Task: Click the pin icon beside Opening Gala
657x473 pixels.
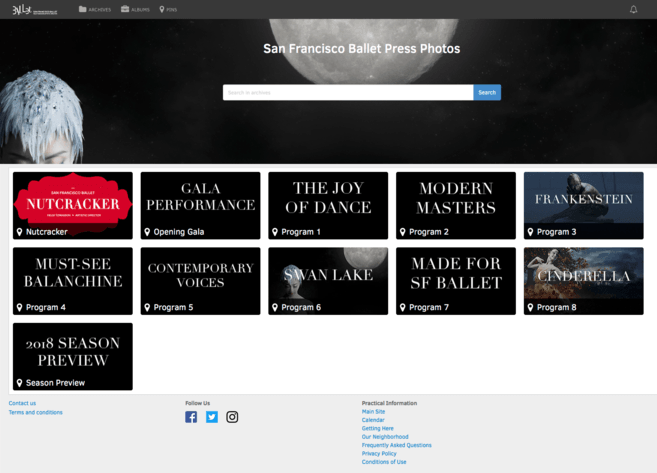Action: click(147, 232)
